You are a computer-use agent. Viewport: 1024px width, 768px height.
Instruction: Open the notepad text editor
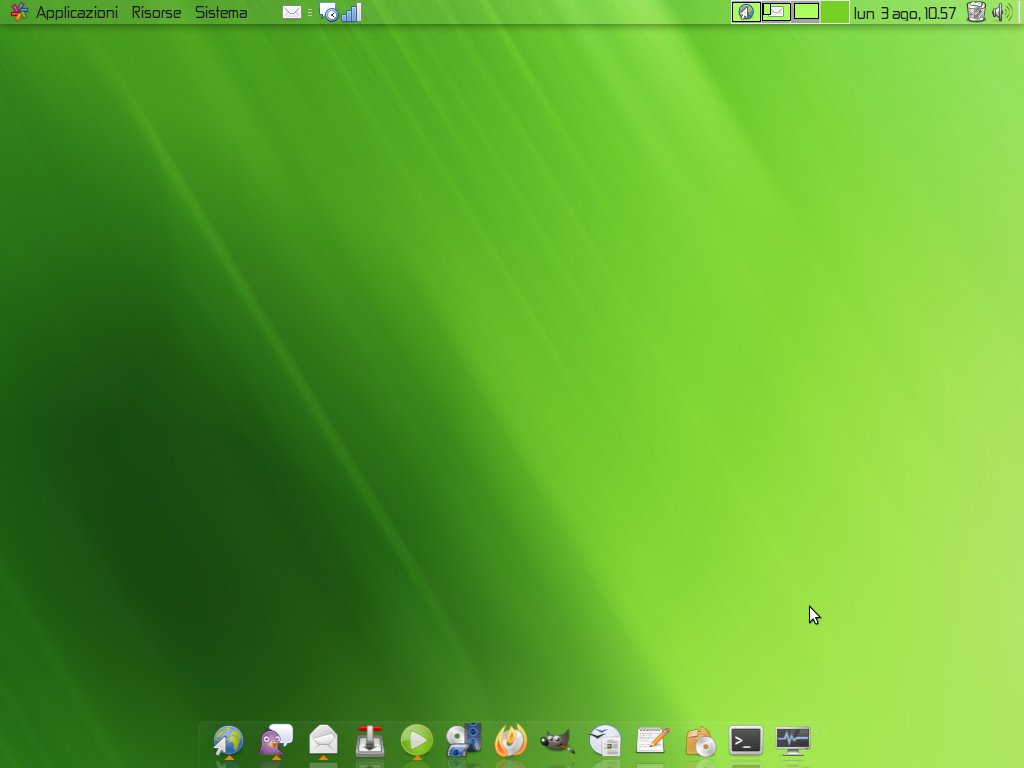click(x=652, y=741)
